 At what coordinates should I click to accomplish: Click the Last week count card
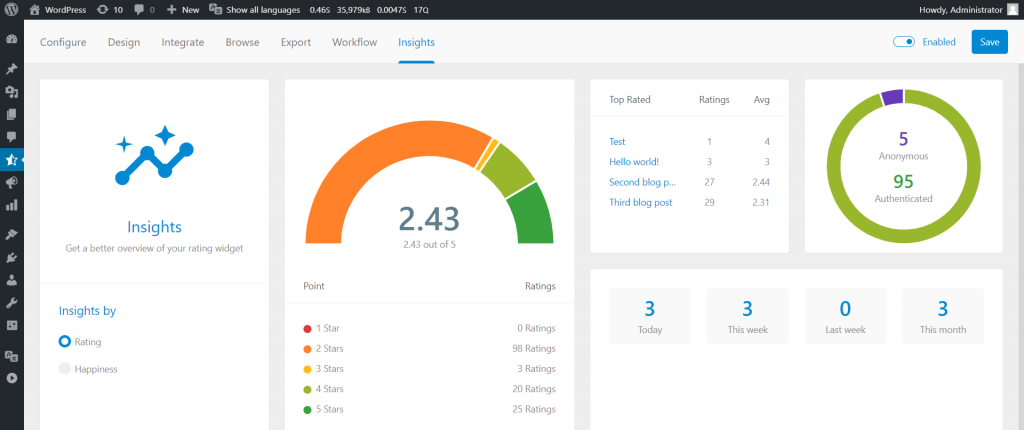[x=845, y=316]
